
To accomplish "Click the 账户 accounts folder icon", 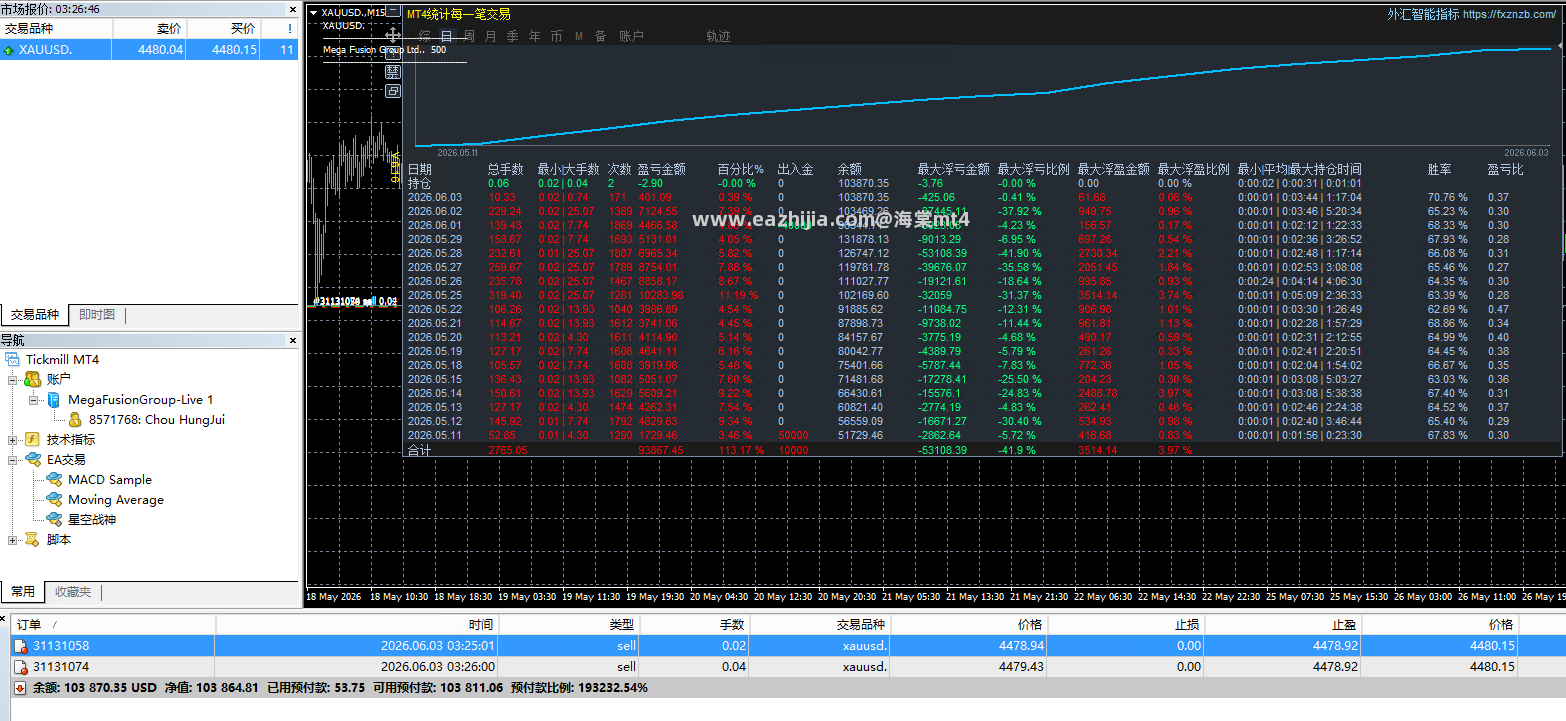I will coord(32,379).
